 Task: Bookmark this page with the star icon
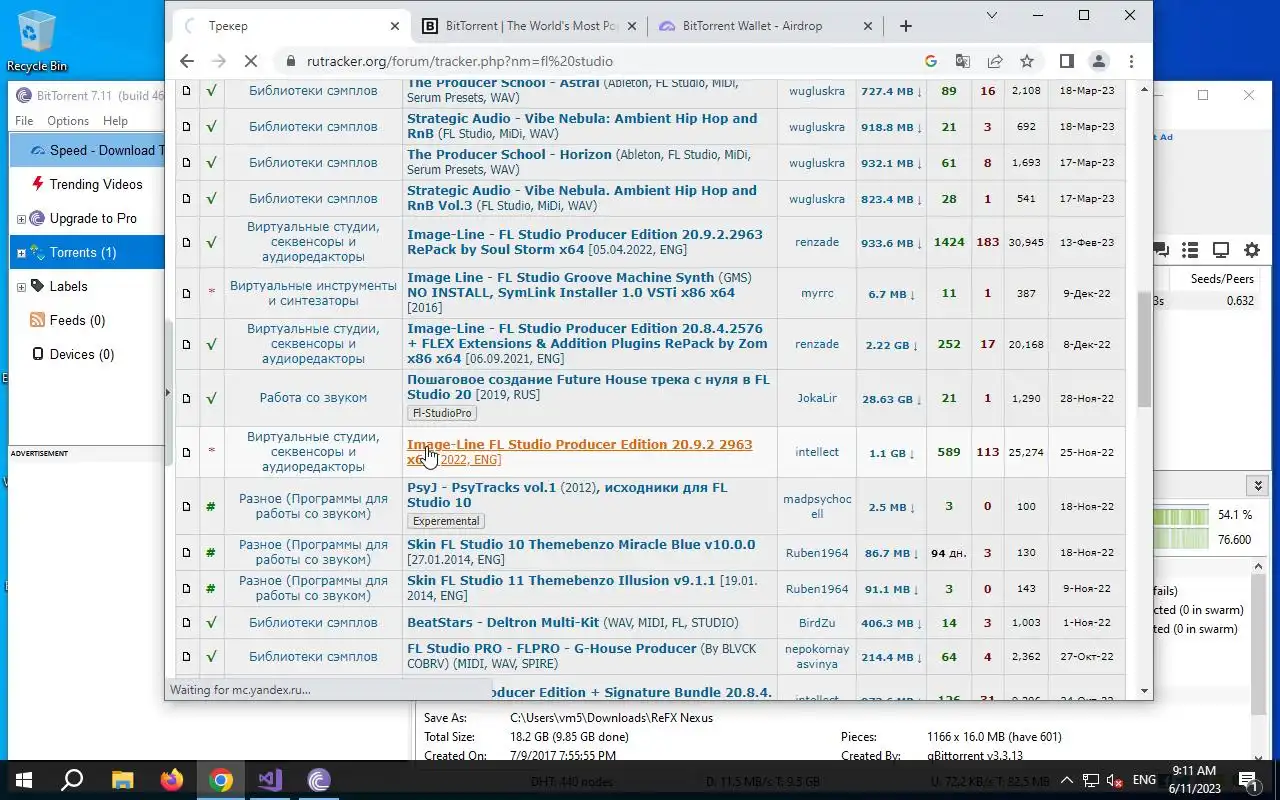pyautogui.click(x=1027, y=61)
